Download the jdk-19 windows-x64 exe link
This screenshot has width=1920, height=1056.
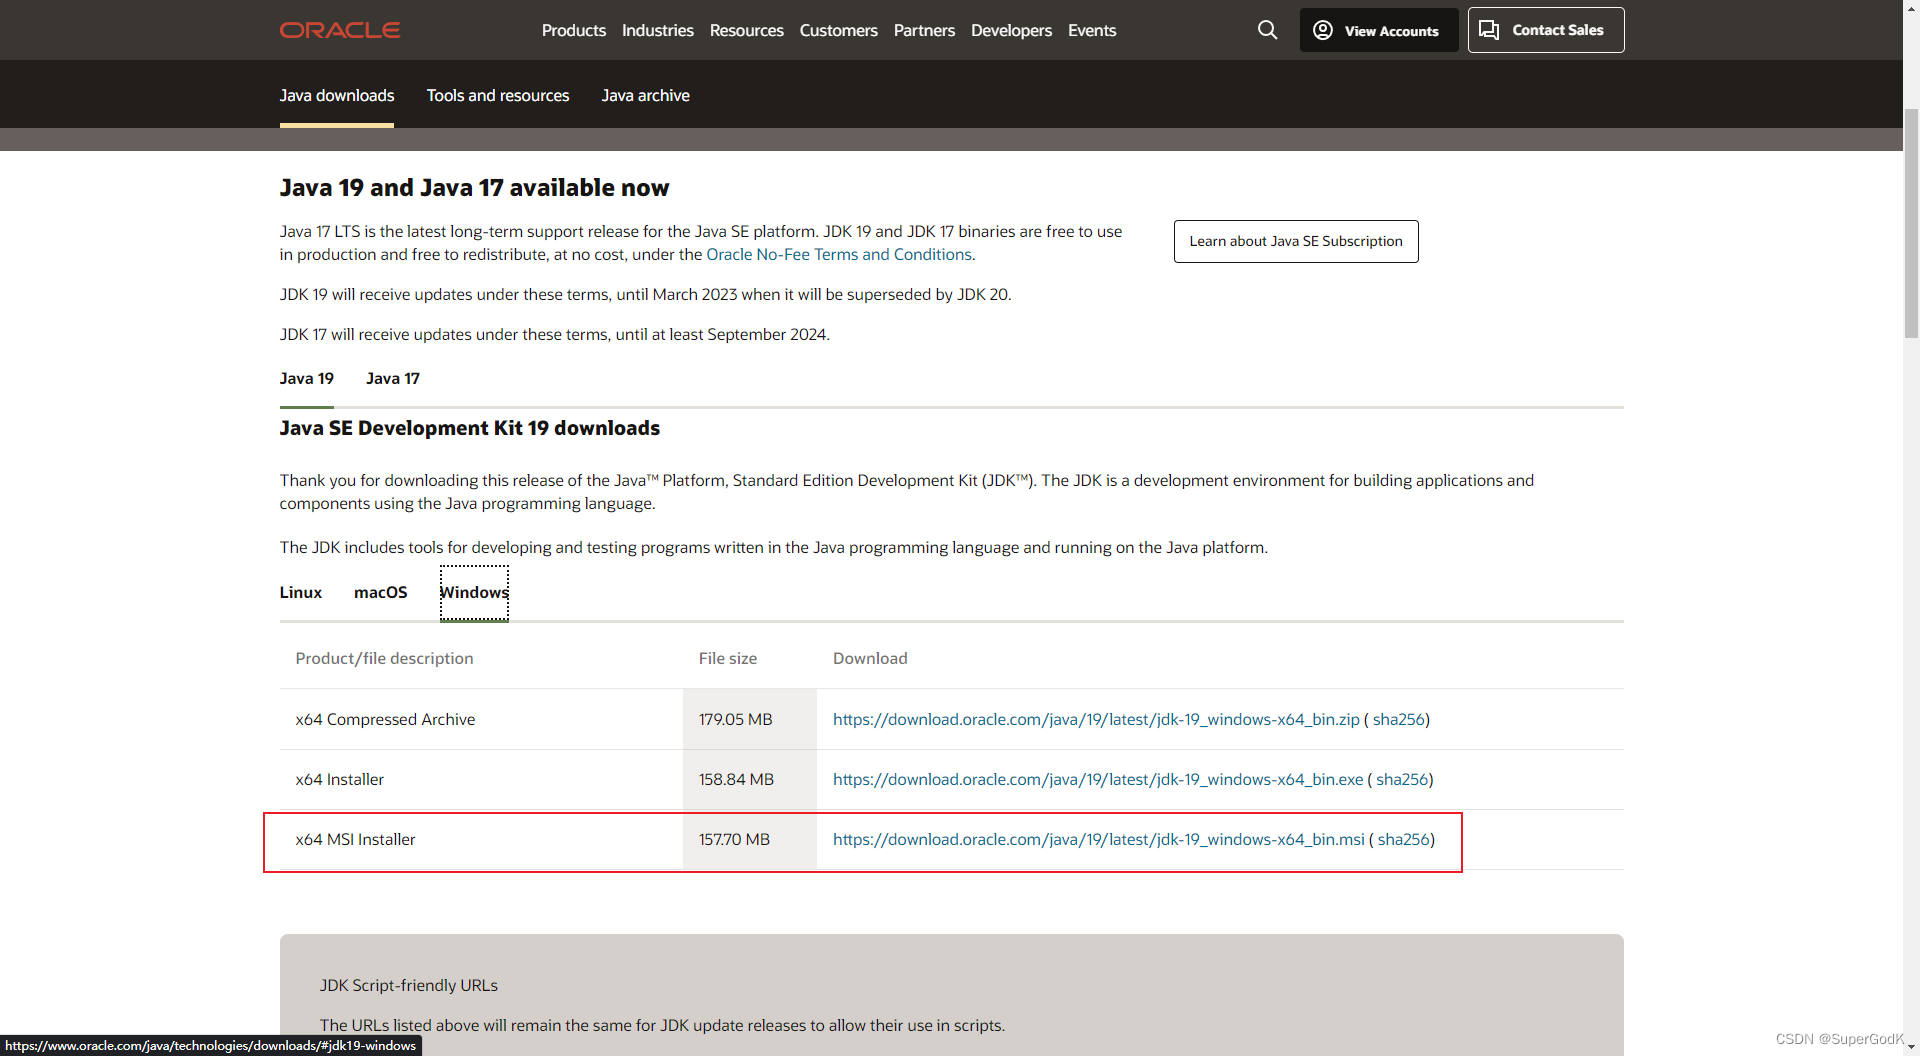[x=1097, y=779]
